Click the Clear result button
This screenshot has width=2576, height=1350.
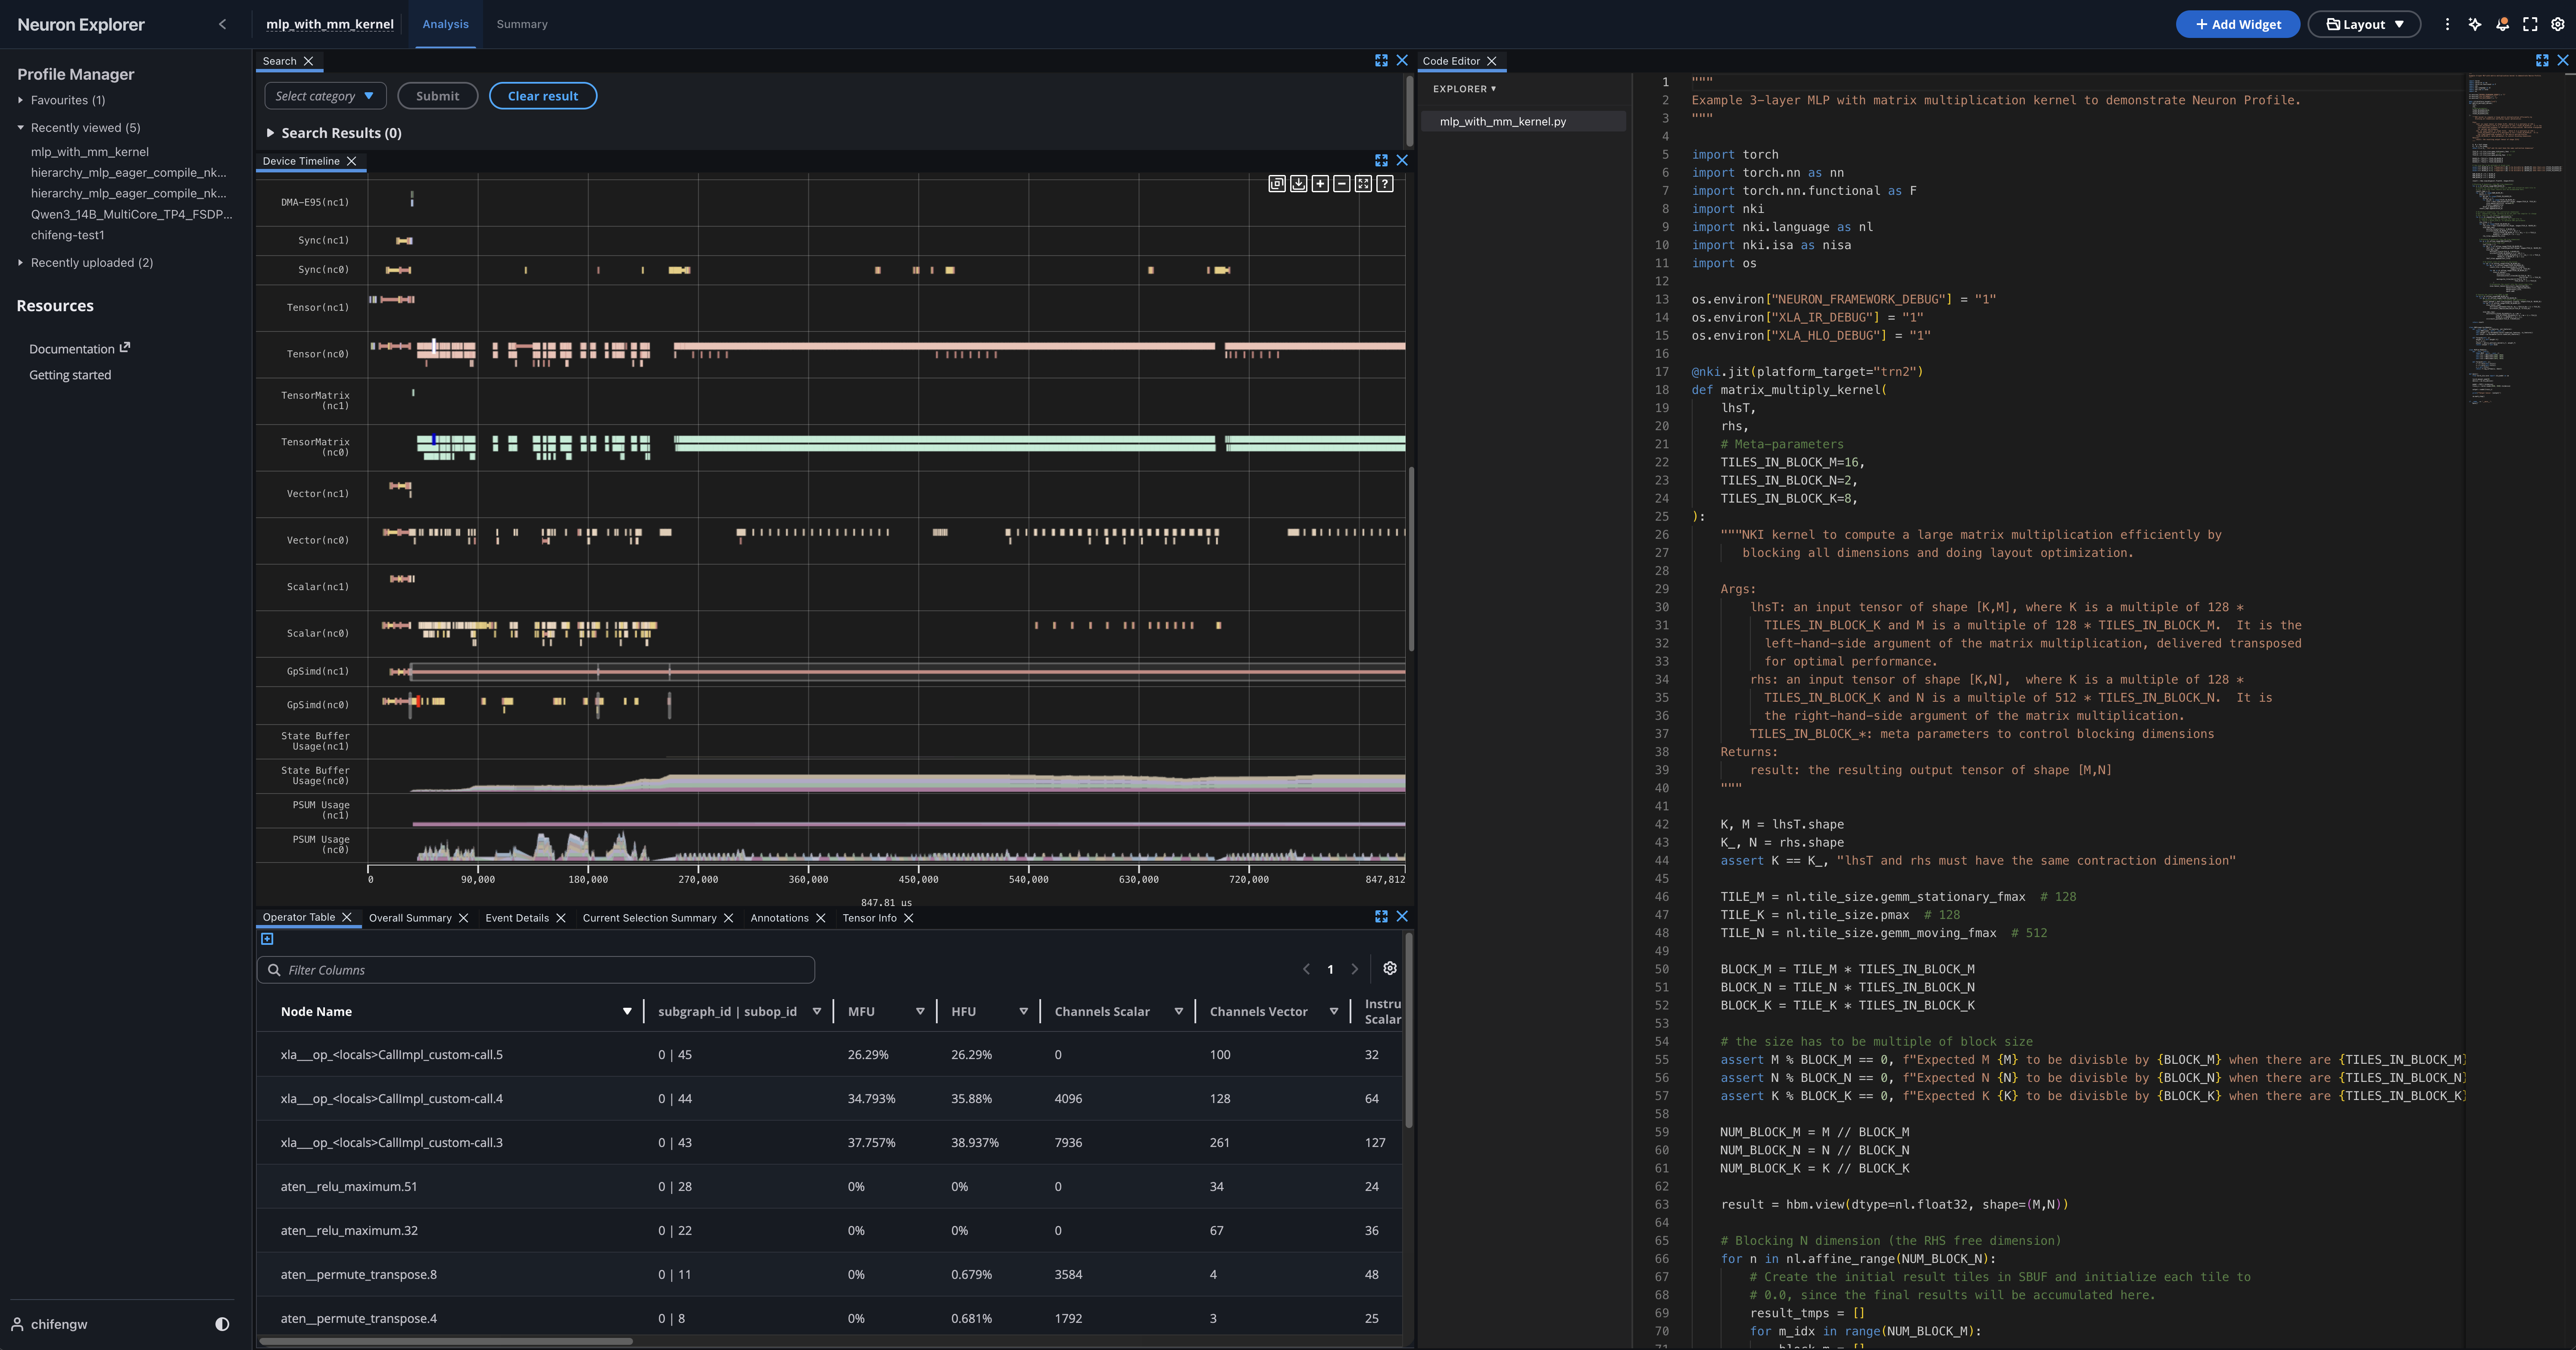(542, 96)
